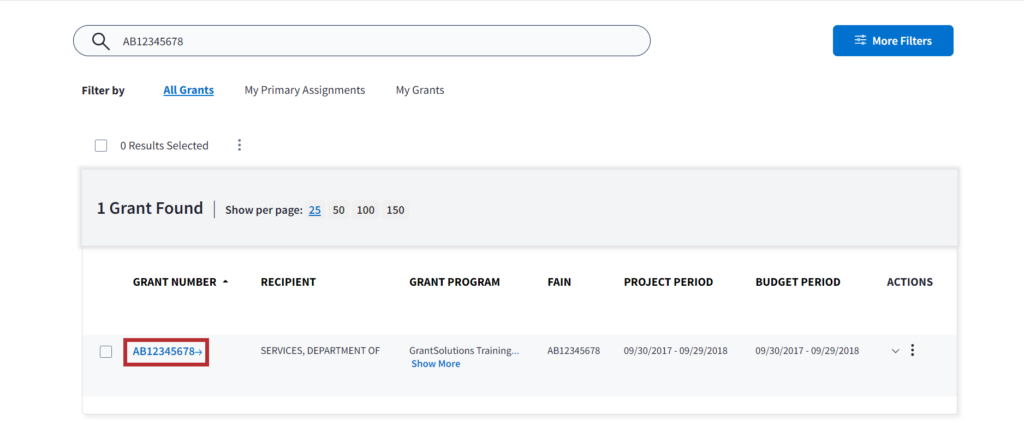
Task: Open bulk actions kebab menu beside Results Selected
Action: 239,145
